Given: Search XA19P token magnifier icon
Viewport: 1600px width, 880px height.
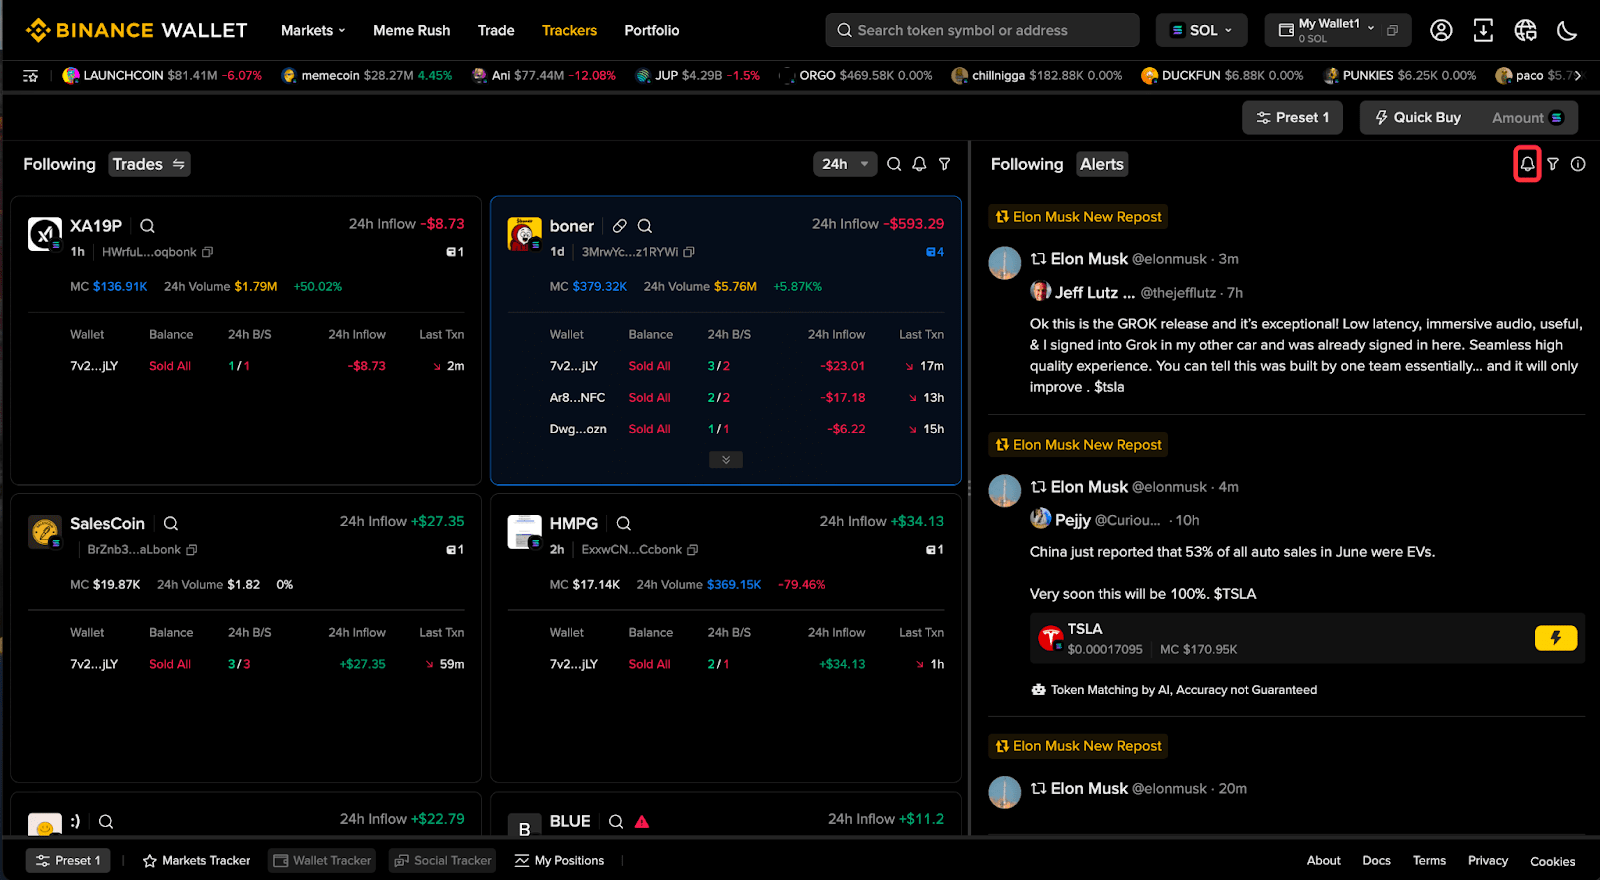Looking at the screenshot, I should coord(147,226).
